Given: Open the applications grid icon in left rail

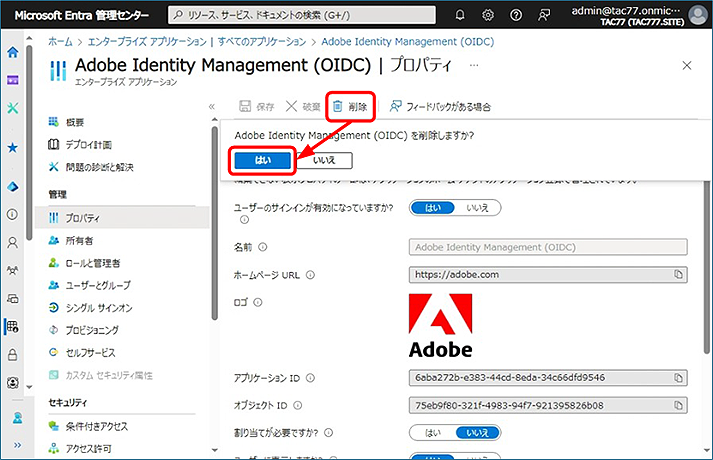Looking at the screenshot, I should tap(13, 326).
